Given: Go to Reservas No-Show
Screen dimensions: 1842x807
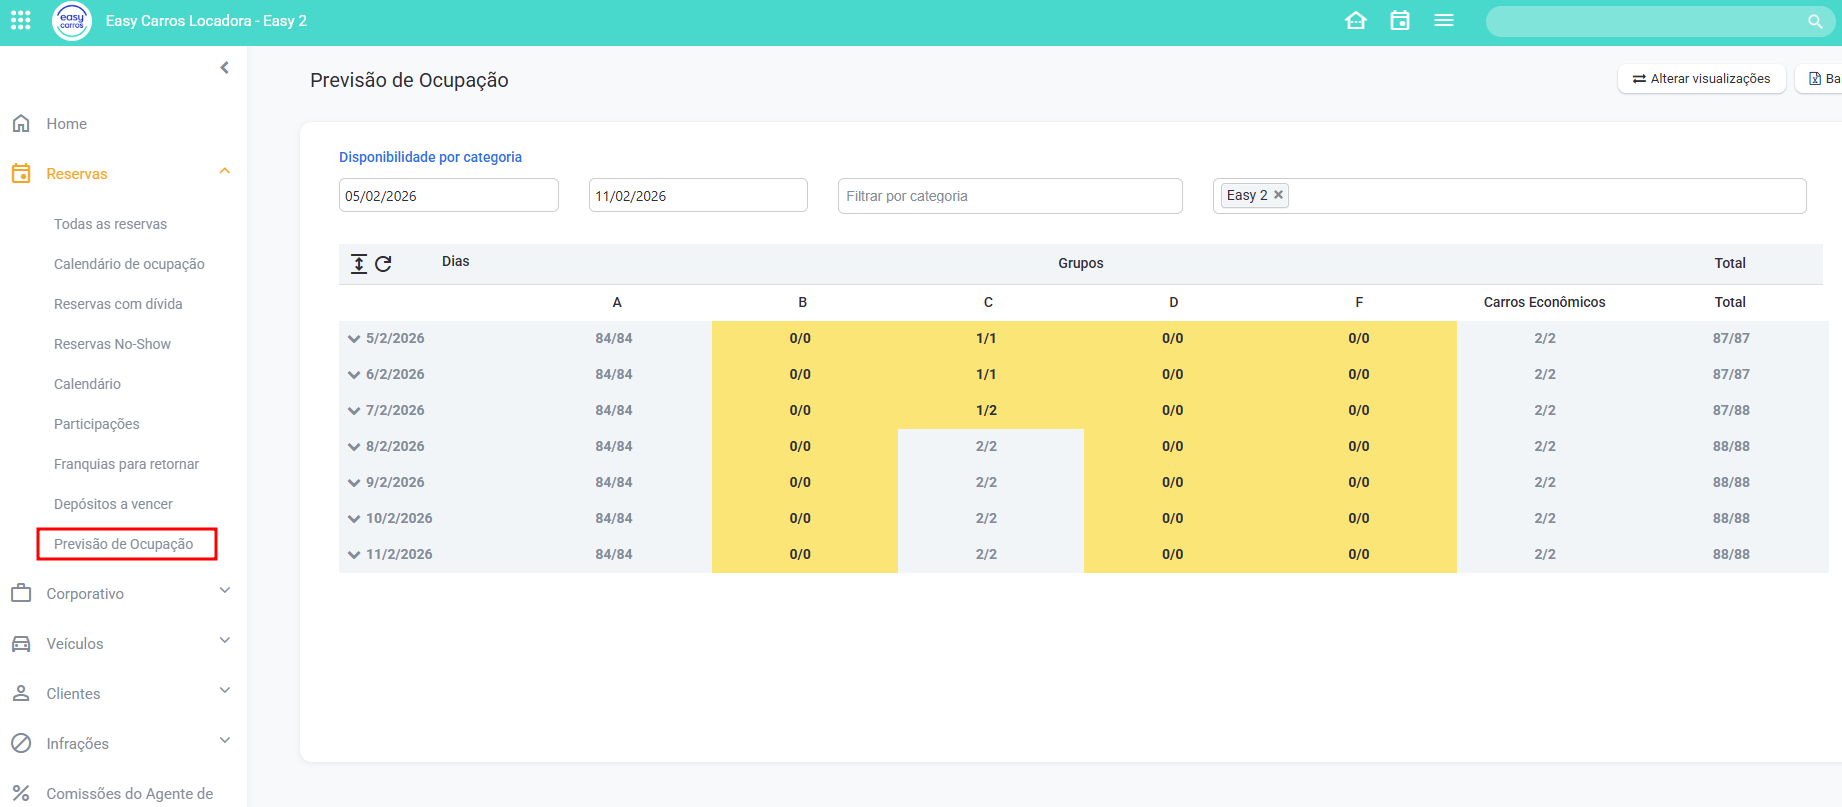Looking at the screenshot, I should tap(112, 344).
